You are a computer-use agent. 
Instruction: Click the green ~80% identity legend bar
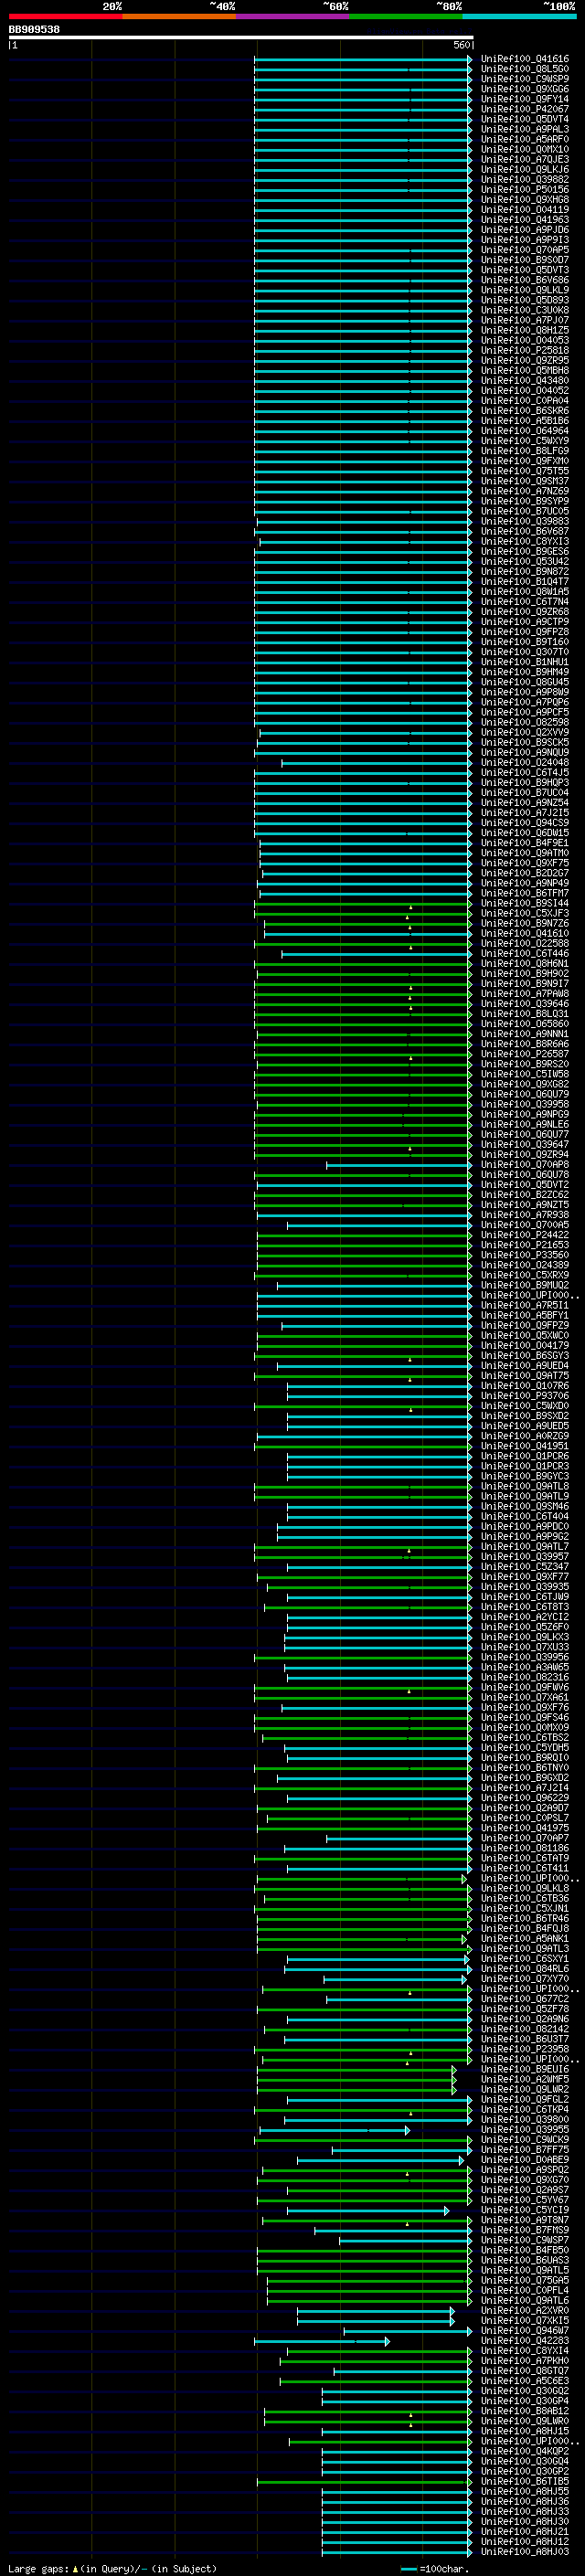tap(406, 16)
